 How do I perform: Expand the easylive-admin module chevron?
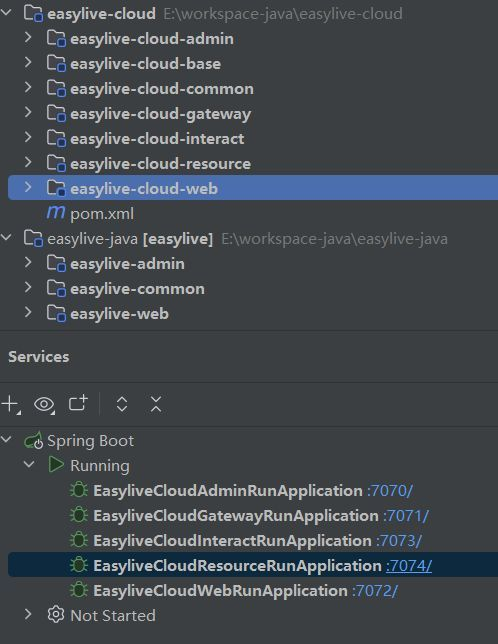click(x=28, y=262)
